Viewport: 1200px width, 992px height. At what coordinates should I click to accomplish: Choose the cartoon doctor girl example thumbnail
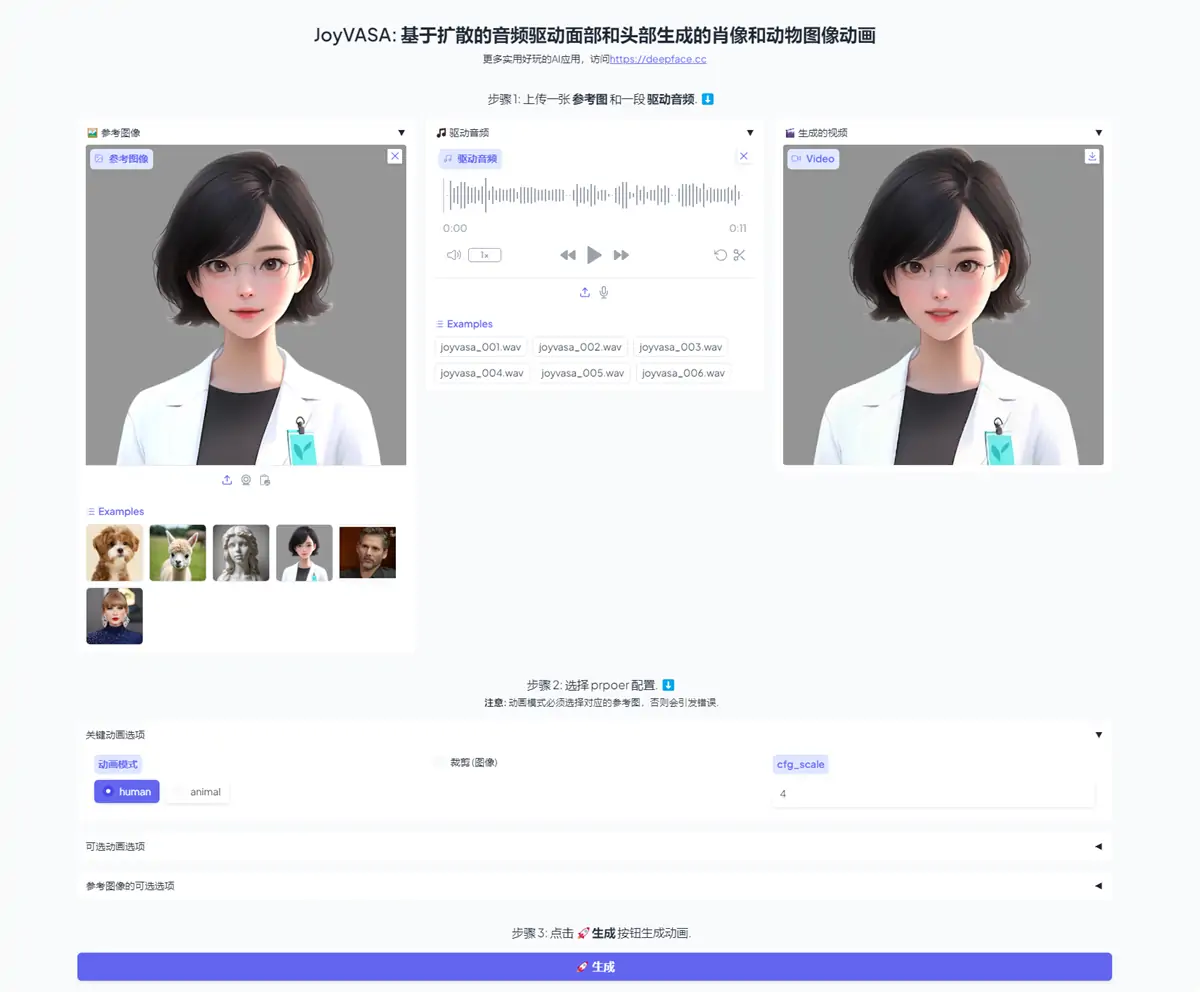[x=304, y=553]
